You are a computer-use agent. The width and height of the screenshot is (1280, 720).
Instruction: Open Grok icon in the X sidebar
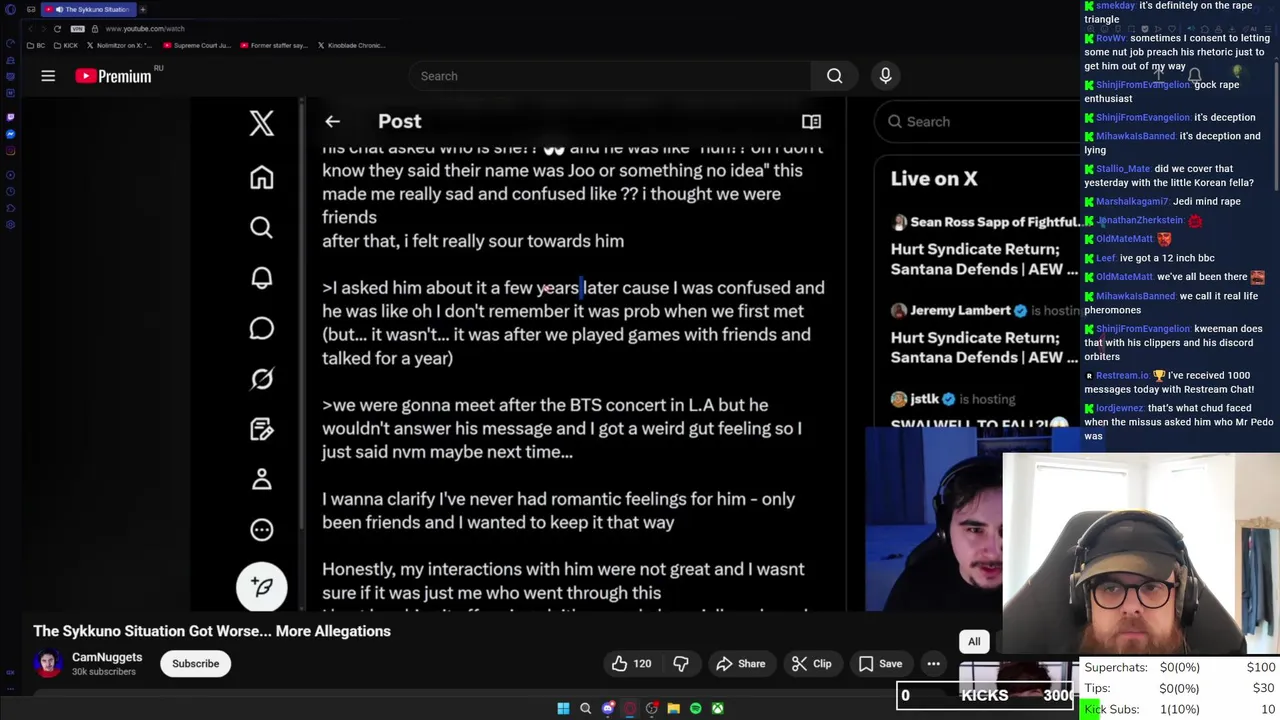tap(261, 379)
